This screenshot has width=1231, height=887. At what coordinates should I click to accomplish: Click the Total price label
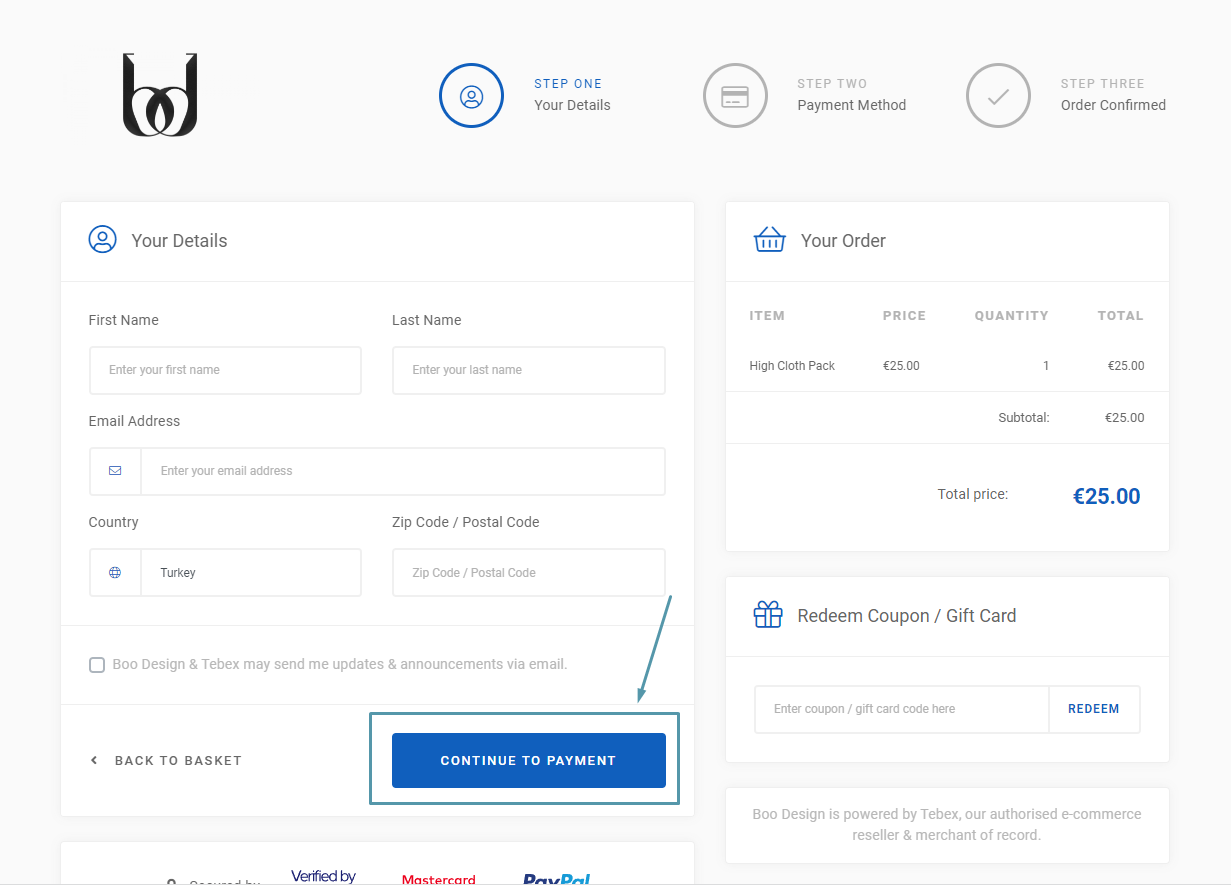pos(973,494)
